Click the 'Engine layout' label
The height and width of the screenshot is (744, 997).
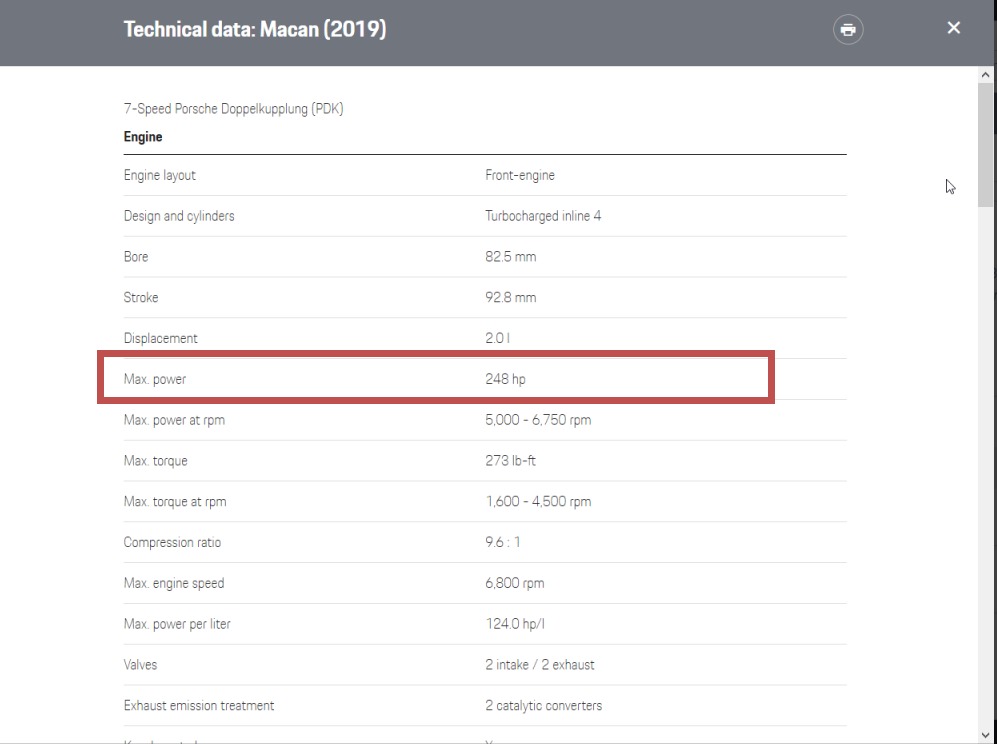pyautogui.click(x=160, y=176)
